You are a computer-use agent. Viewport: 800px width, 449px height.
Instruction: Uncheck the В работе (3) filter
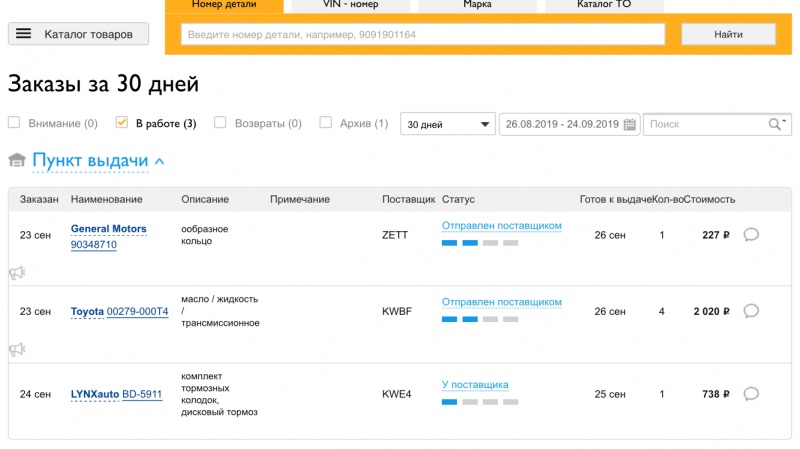tap(122, 123)
